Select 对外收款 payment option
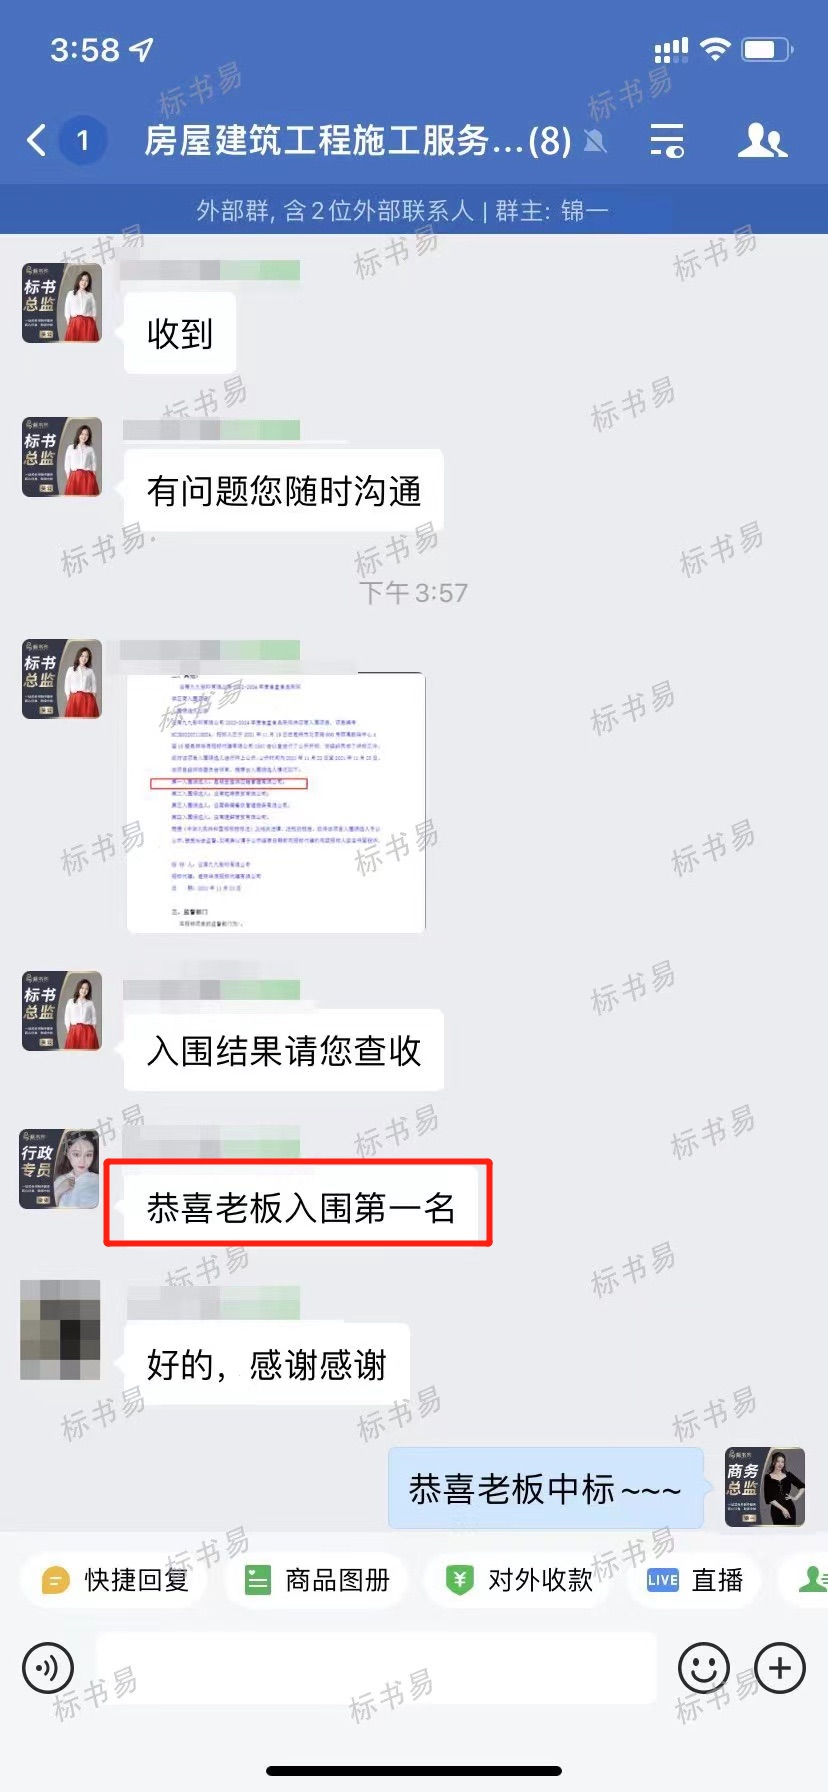Image resolution: width=828 pixels, height=1792 pixels. [519, 1580]
